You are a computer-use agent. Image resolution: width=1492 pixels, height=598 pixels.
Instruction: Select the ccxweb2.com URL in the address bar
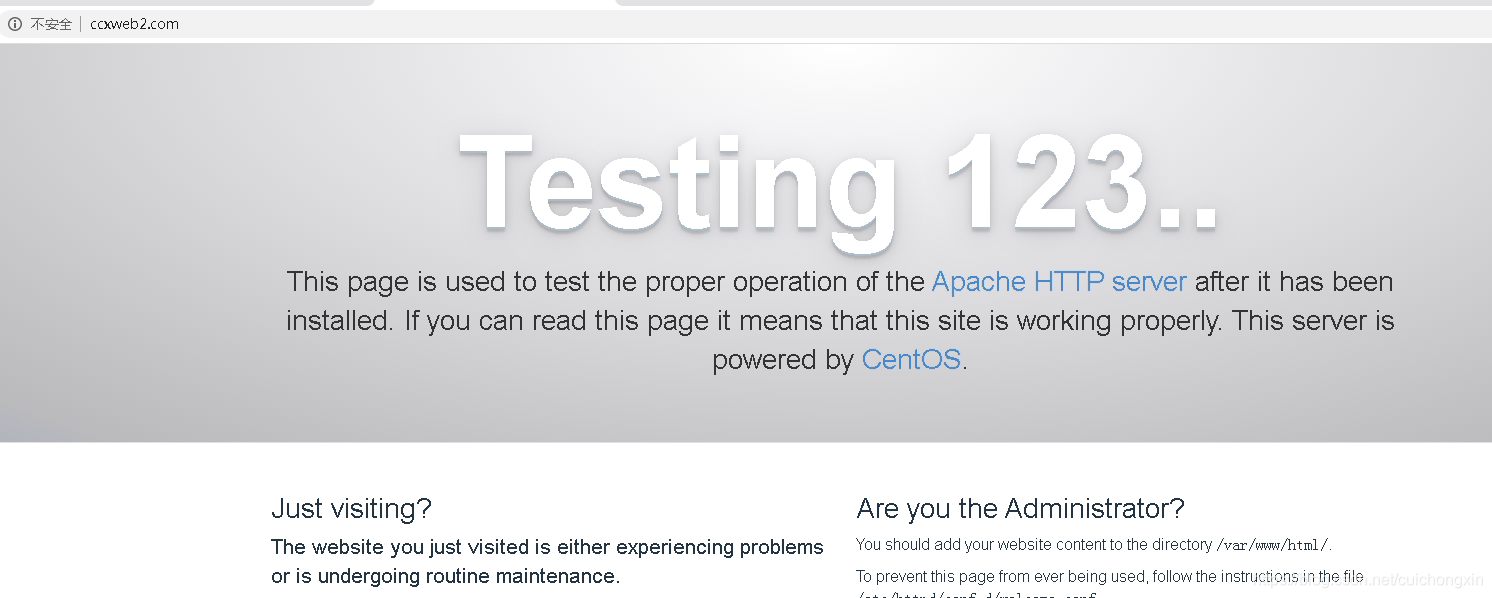[x=134, y=24]
